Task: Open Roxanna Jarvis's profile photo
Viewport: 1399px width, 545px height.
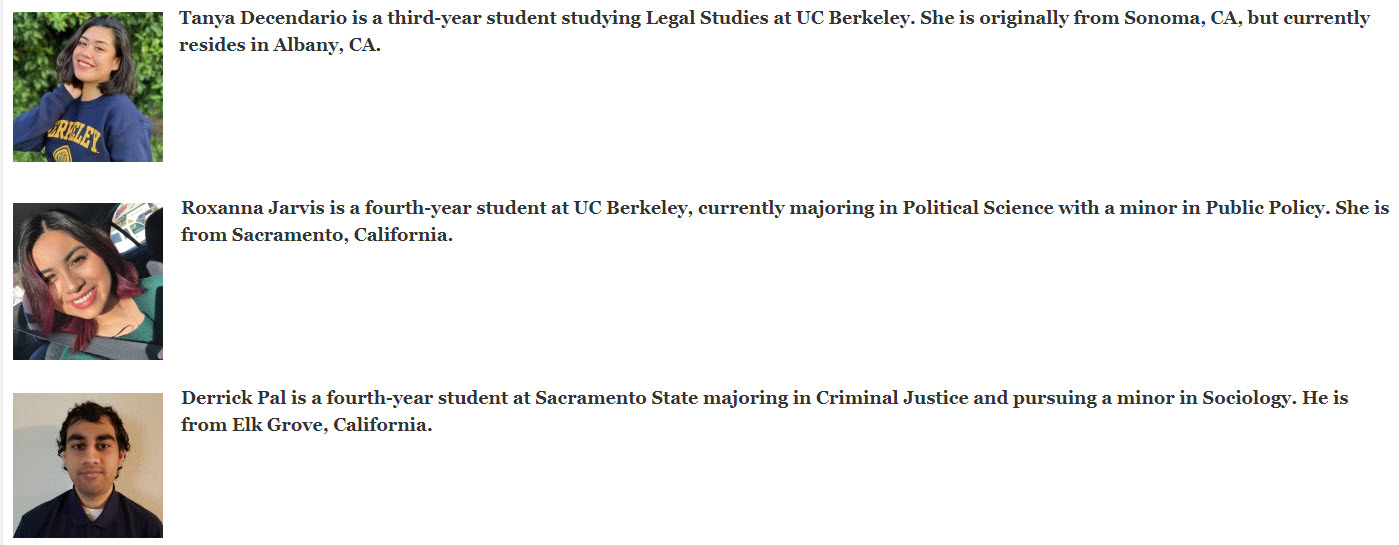Action: (x=88, y=281)
